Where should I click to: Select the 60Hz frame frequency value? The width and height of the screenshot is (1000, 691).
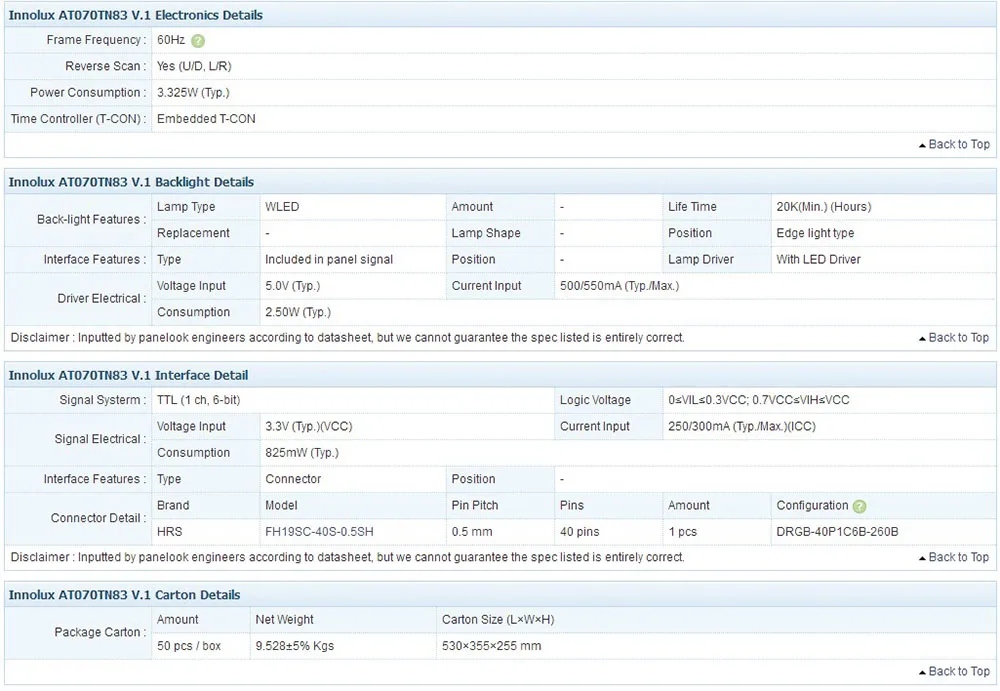[171, 40]
